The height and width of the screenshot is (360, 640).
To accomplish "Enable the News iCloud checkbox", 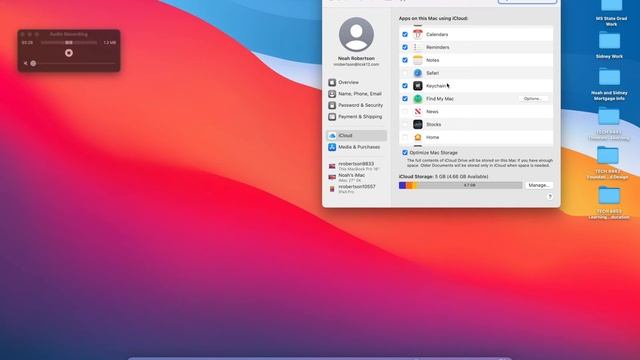I will (x=405, y=111).
